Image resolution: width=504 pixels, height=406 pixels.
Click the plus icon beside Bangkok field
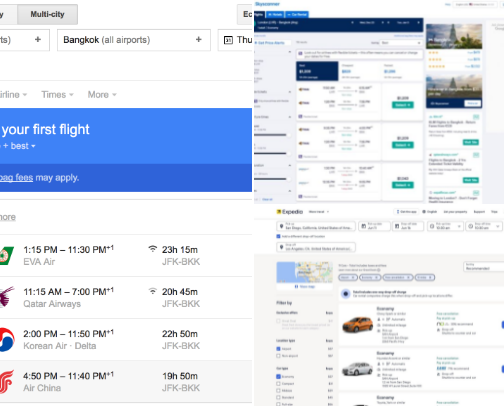point(199,39)
